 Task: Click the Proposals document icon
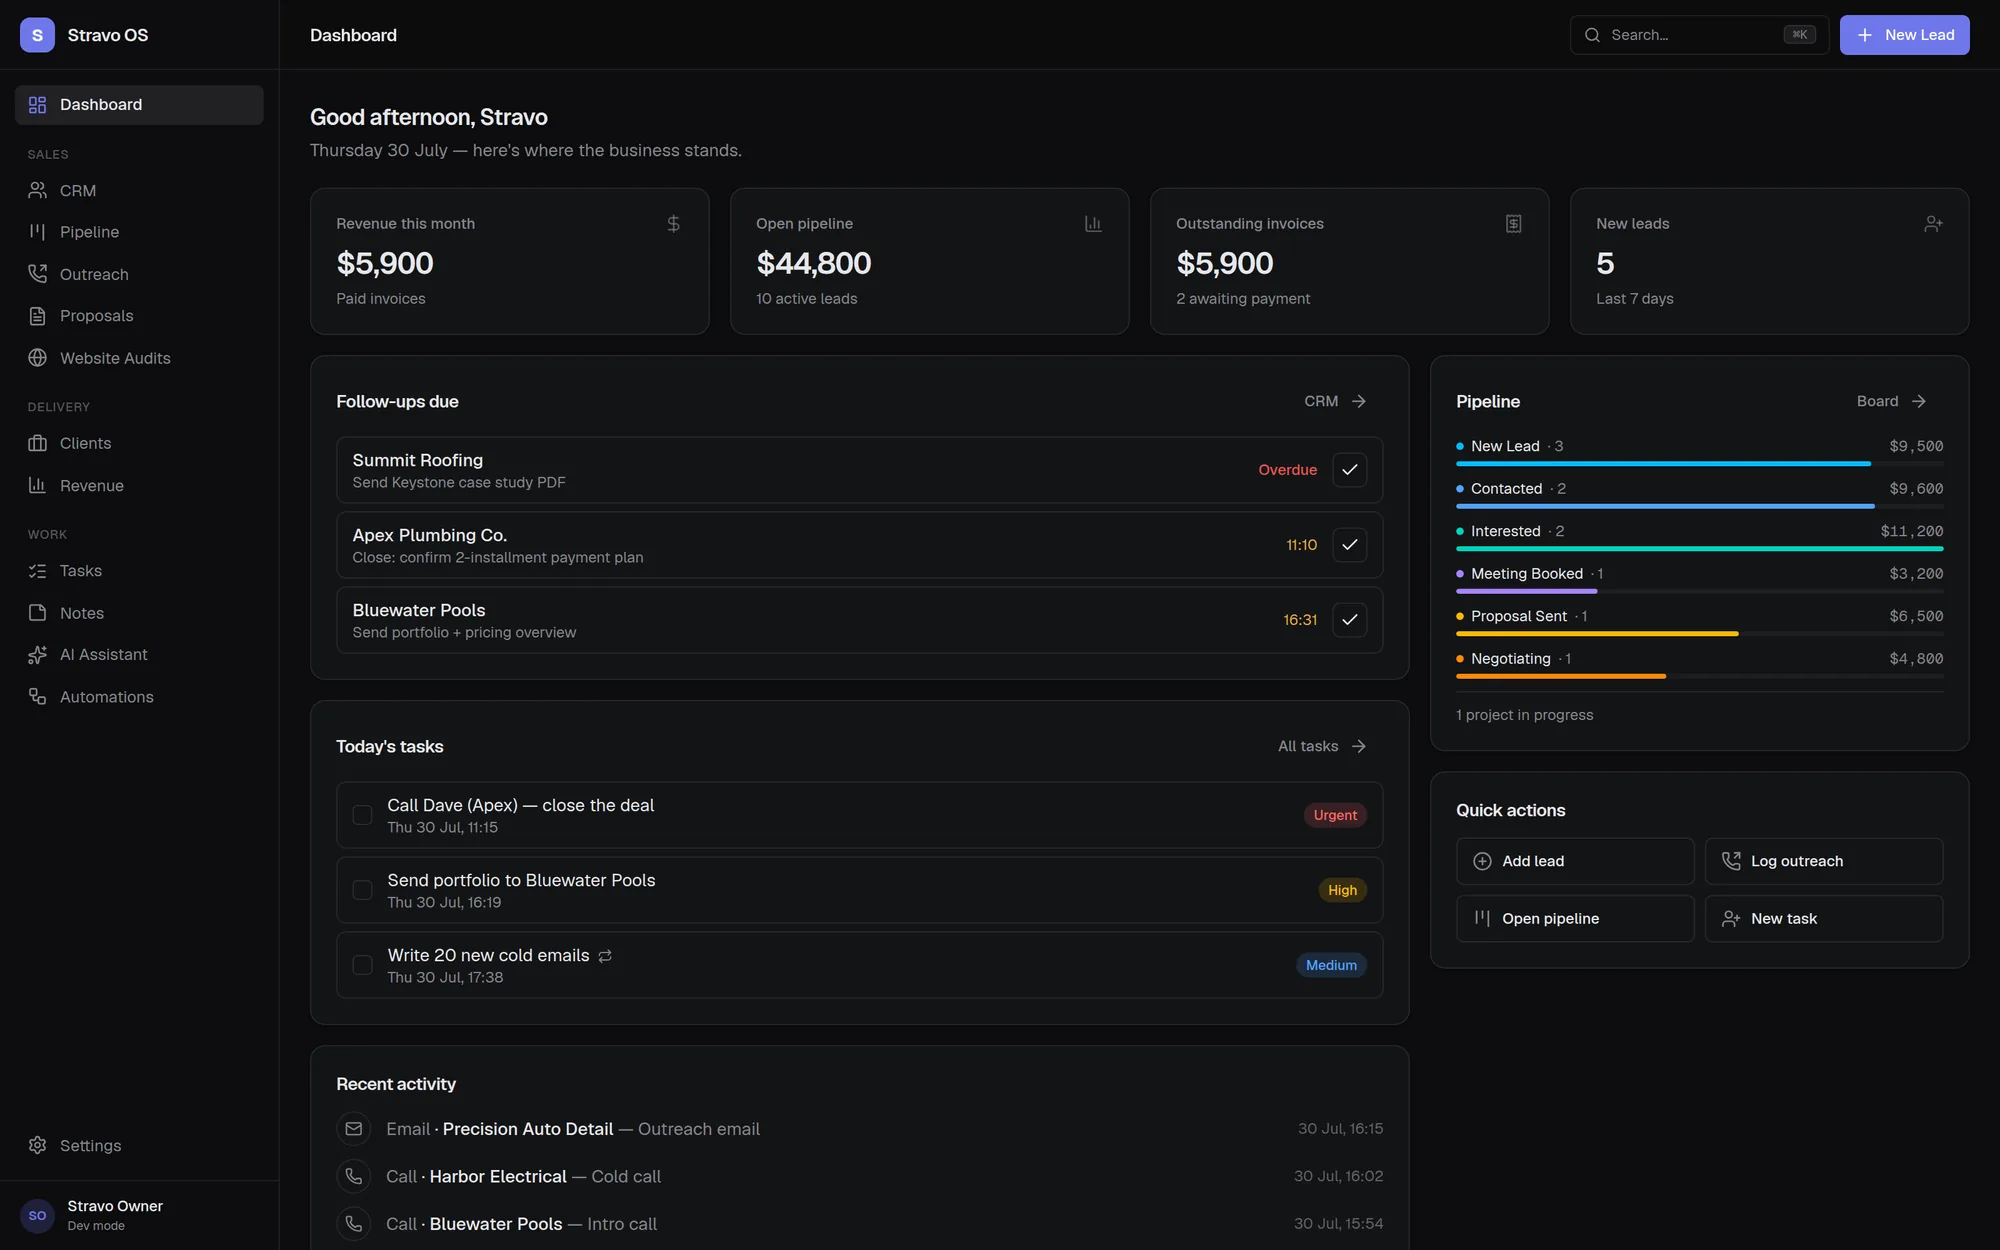coord(38,316)
